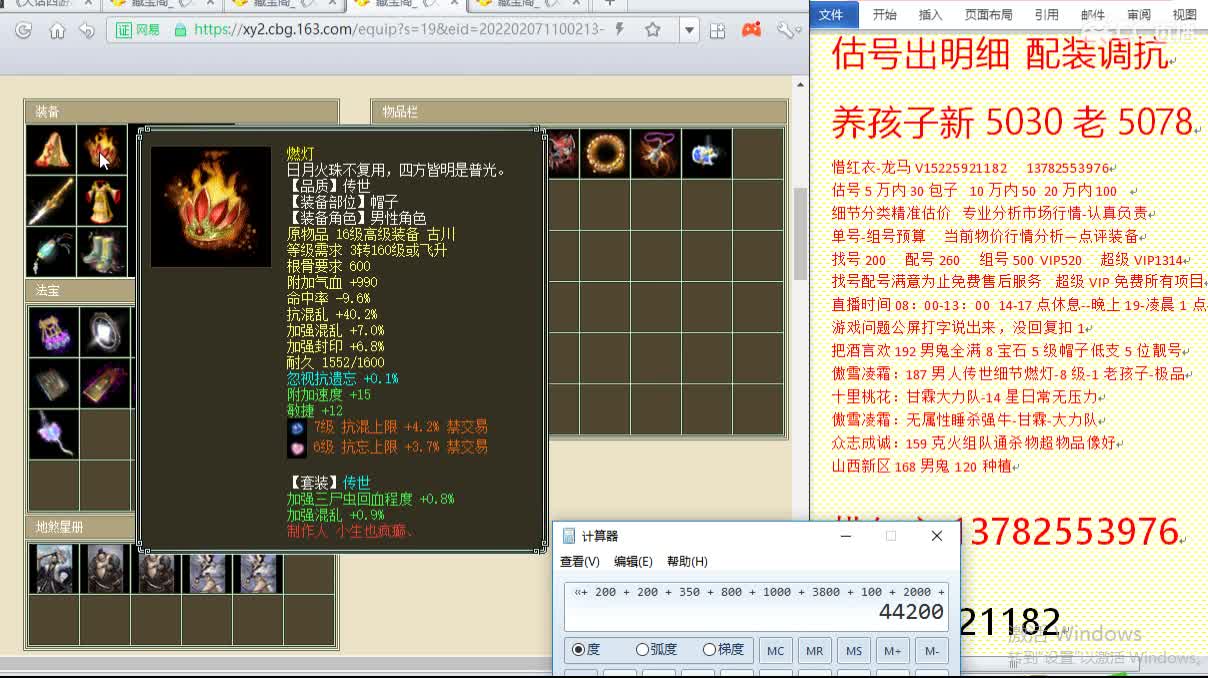Screen dimensions: 1208x678
Task: Select the fiery ring item in 物品栏
Action: 605,153
